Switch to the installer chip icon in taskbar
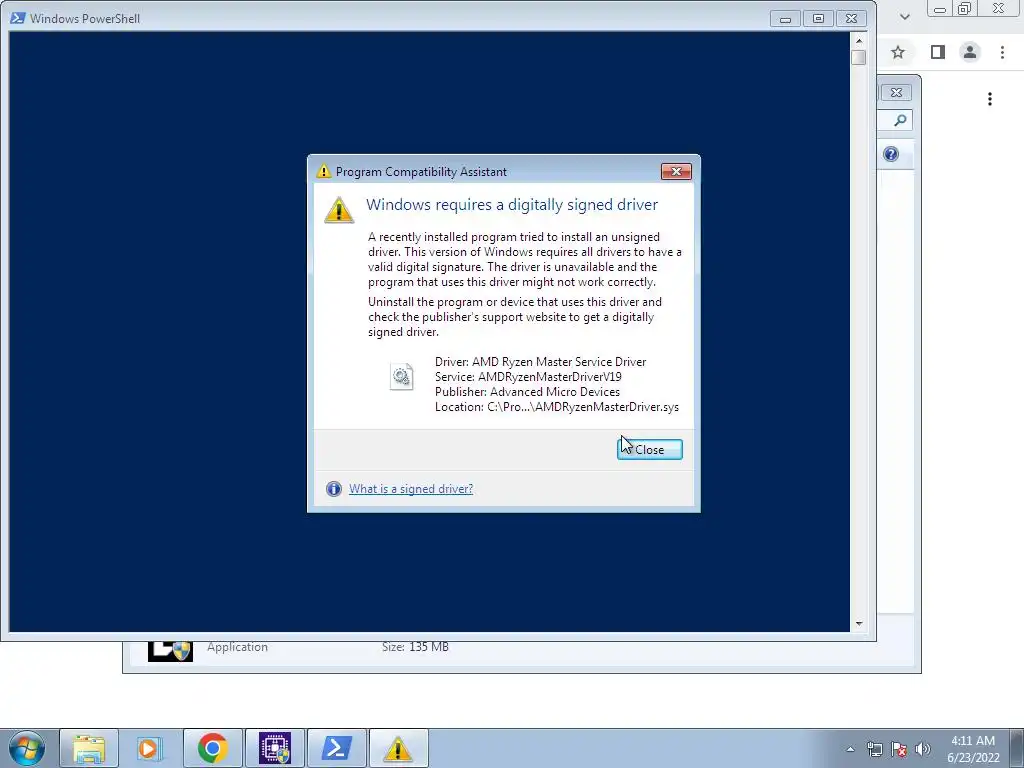 pyautogui.click(x=274, y=748)
